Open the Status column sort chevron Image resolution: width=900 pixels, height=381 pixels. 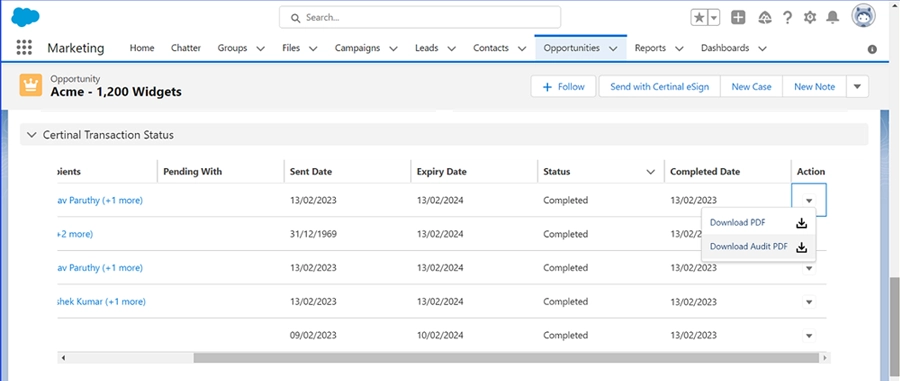tap(650, 172)
